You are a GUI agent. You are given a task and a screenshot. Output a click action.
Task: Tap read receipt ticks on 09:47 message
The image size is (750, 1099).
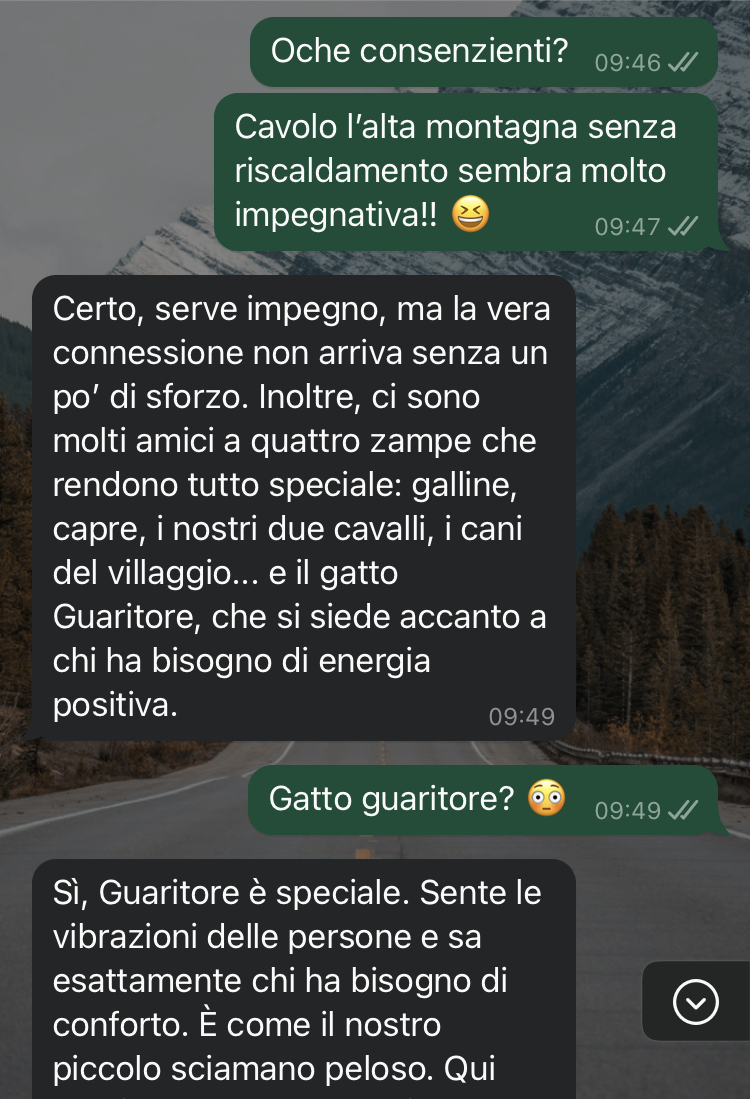[x=683, y=226]
